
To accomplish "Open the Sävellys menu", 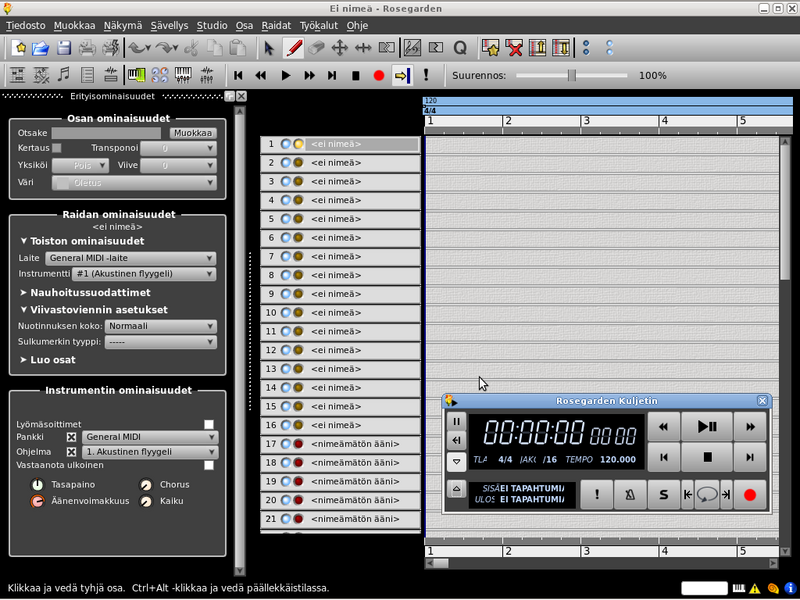I will point(168,25).
